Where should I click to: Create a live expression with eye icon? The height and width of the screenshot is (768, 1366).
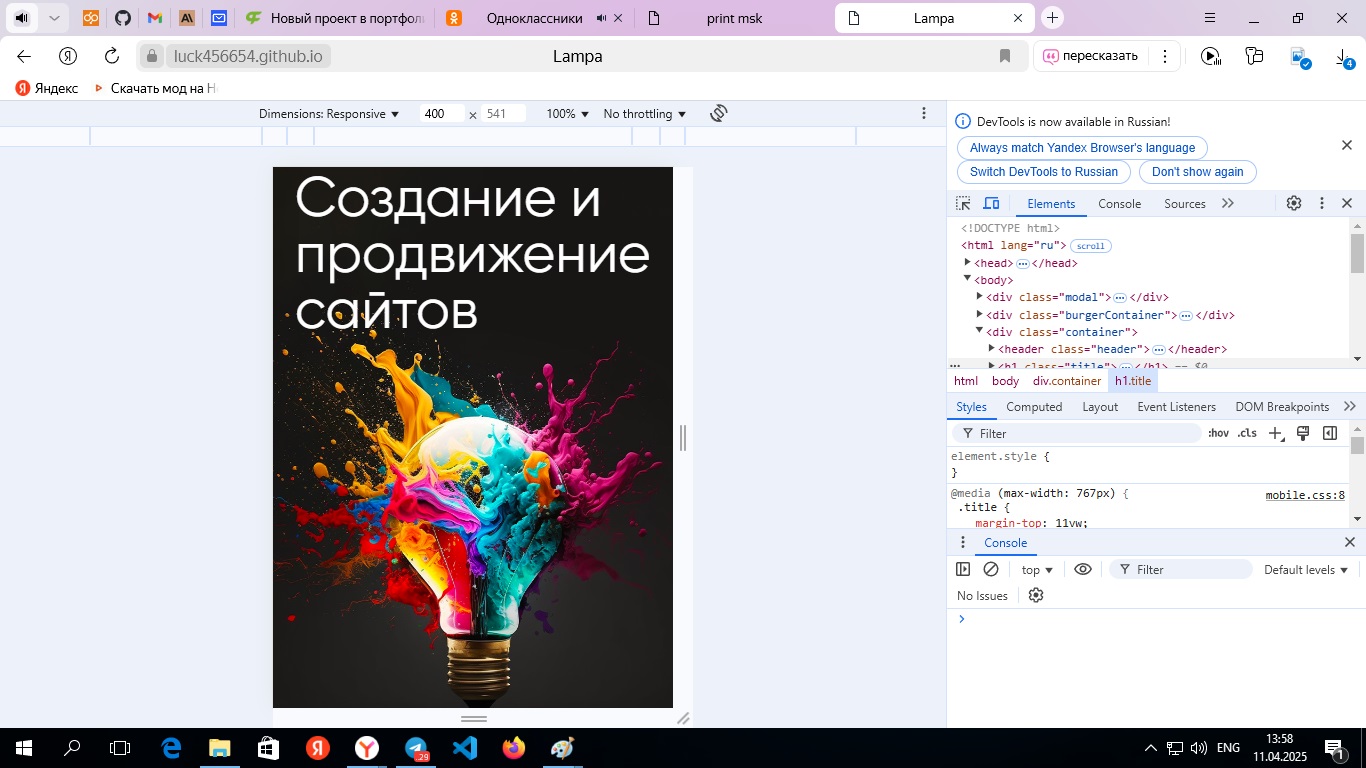1083,569
